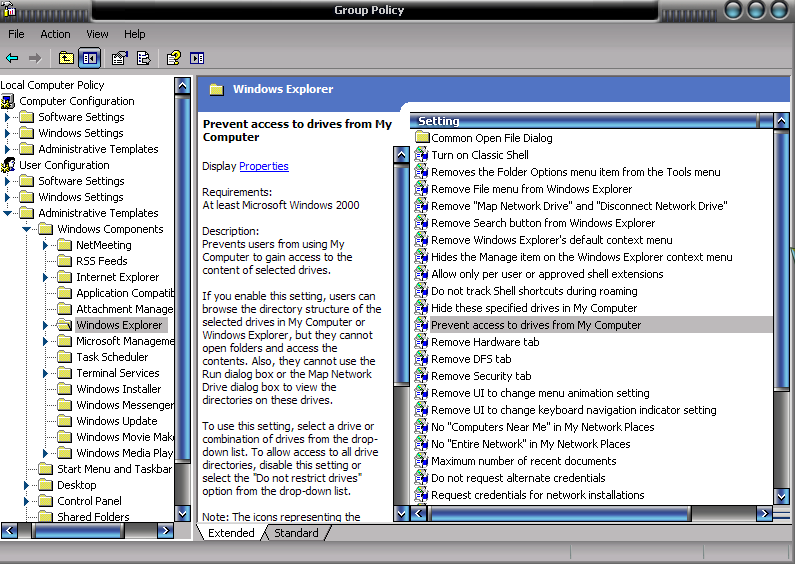The image size is (795, 564).
Task: Click the Back arrow toolbar icon
Action: [13, 58]
